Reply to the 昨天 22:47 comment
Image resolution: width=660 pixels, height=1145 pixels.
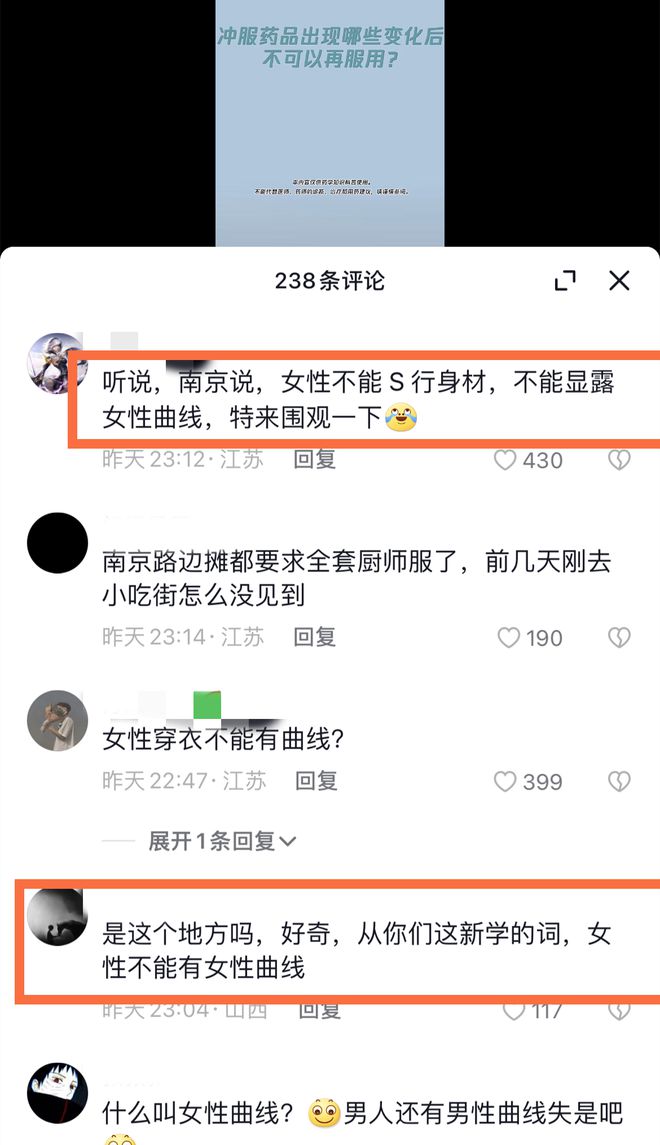click(x=316, y=781)
